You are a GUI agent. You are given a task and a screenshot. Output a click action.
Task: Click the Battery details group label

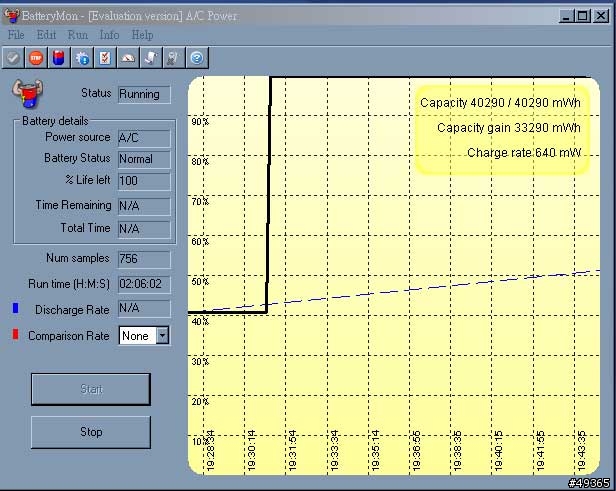[x=55, y=121]
